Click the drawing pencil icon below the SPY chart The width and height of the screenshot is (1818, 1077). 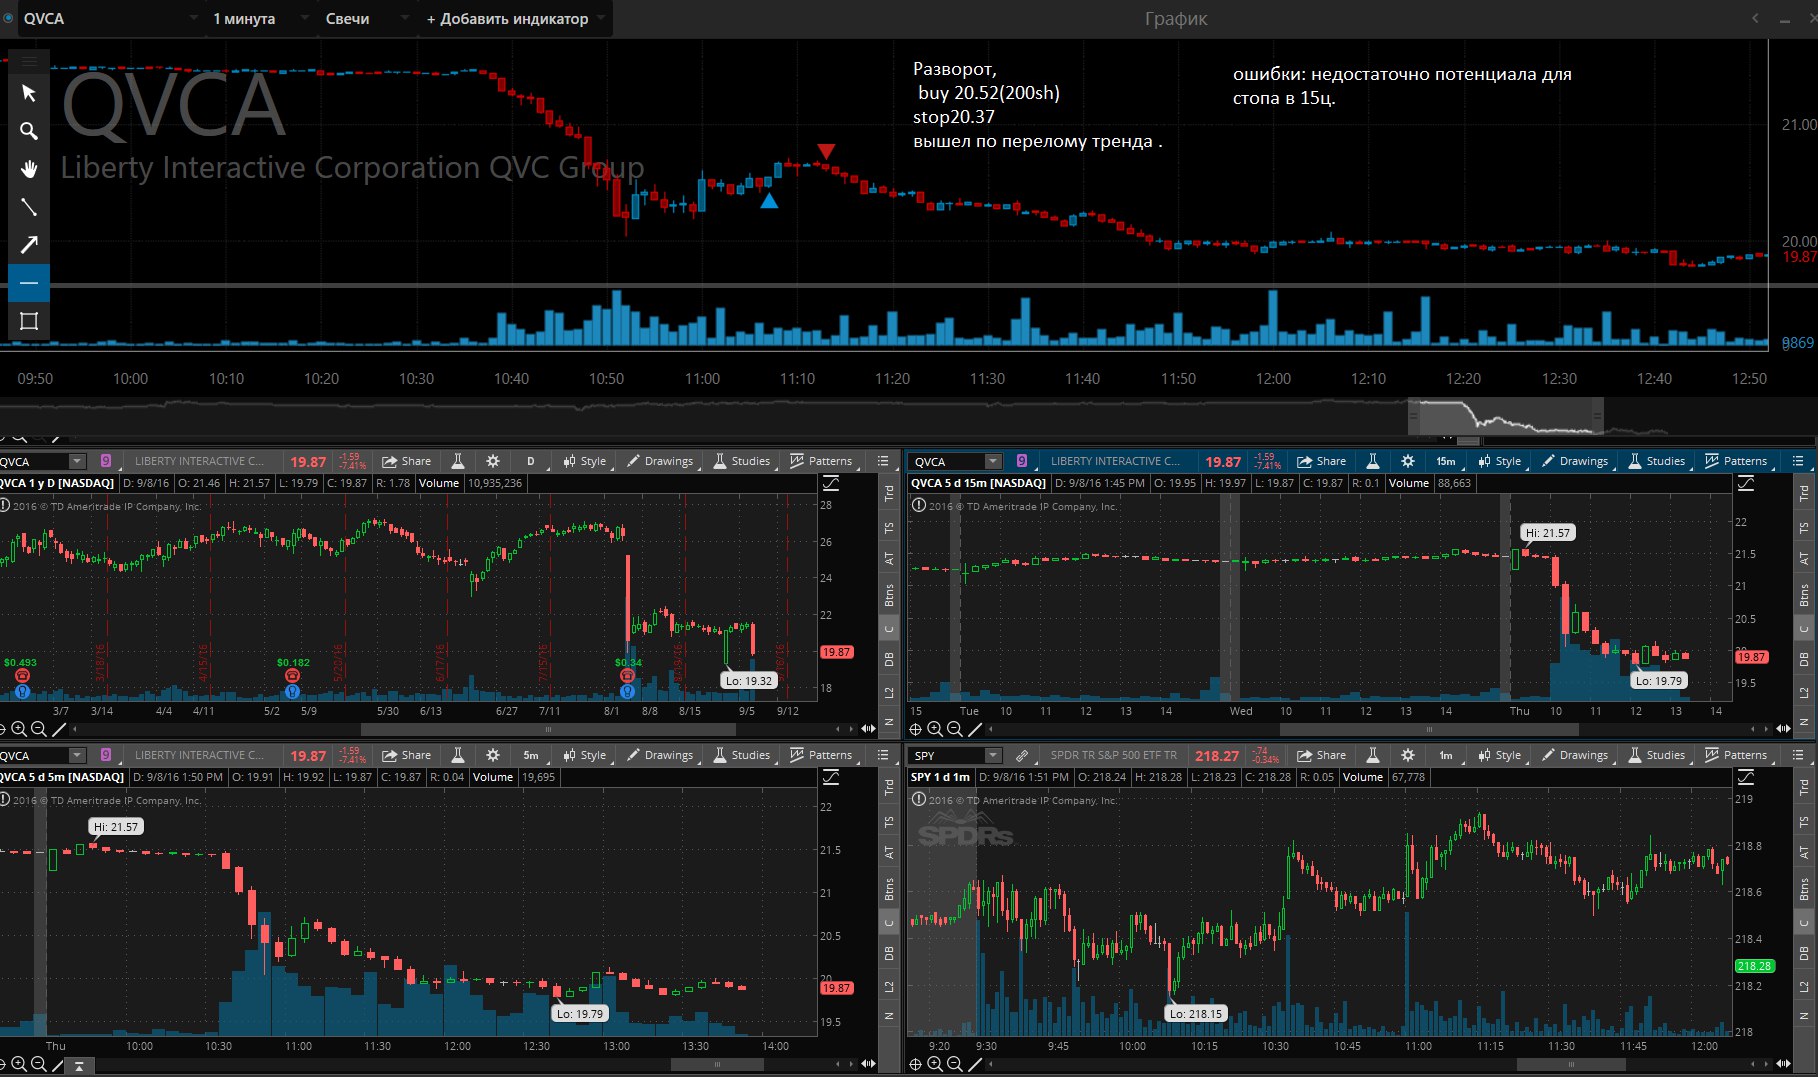pos(975,1064)
